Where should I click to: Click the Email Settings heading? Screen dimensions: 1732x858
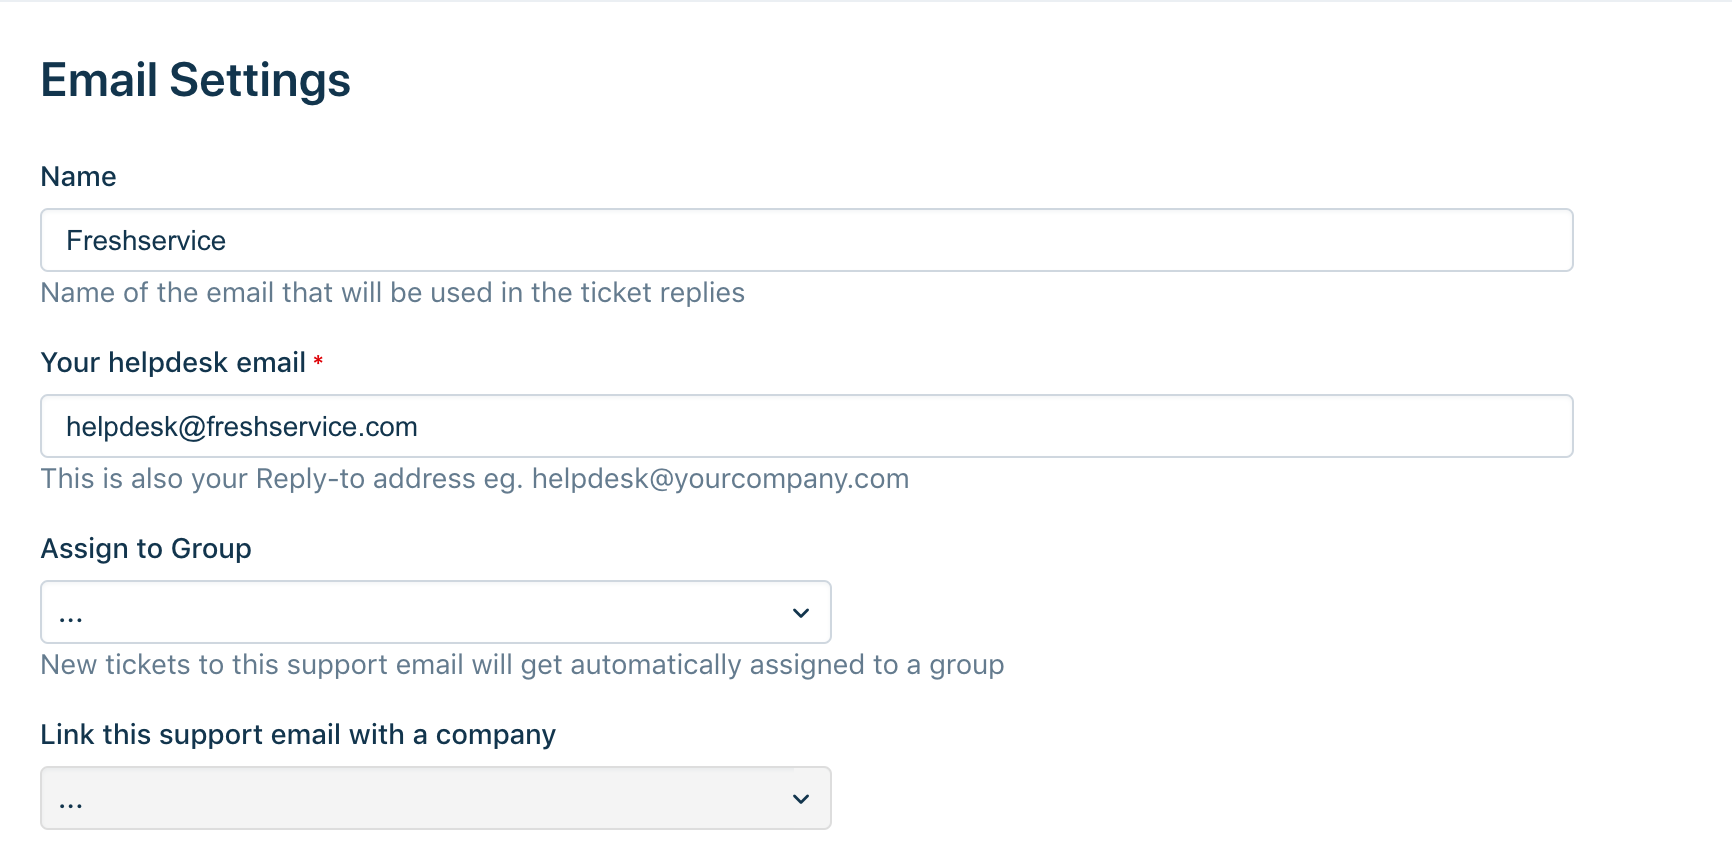coord(196,80)
